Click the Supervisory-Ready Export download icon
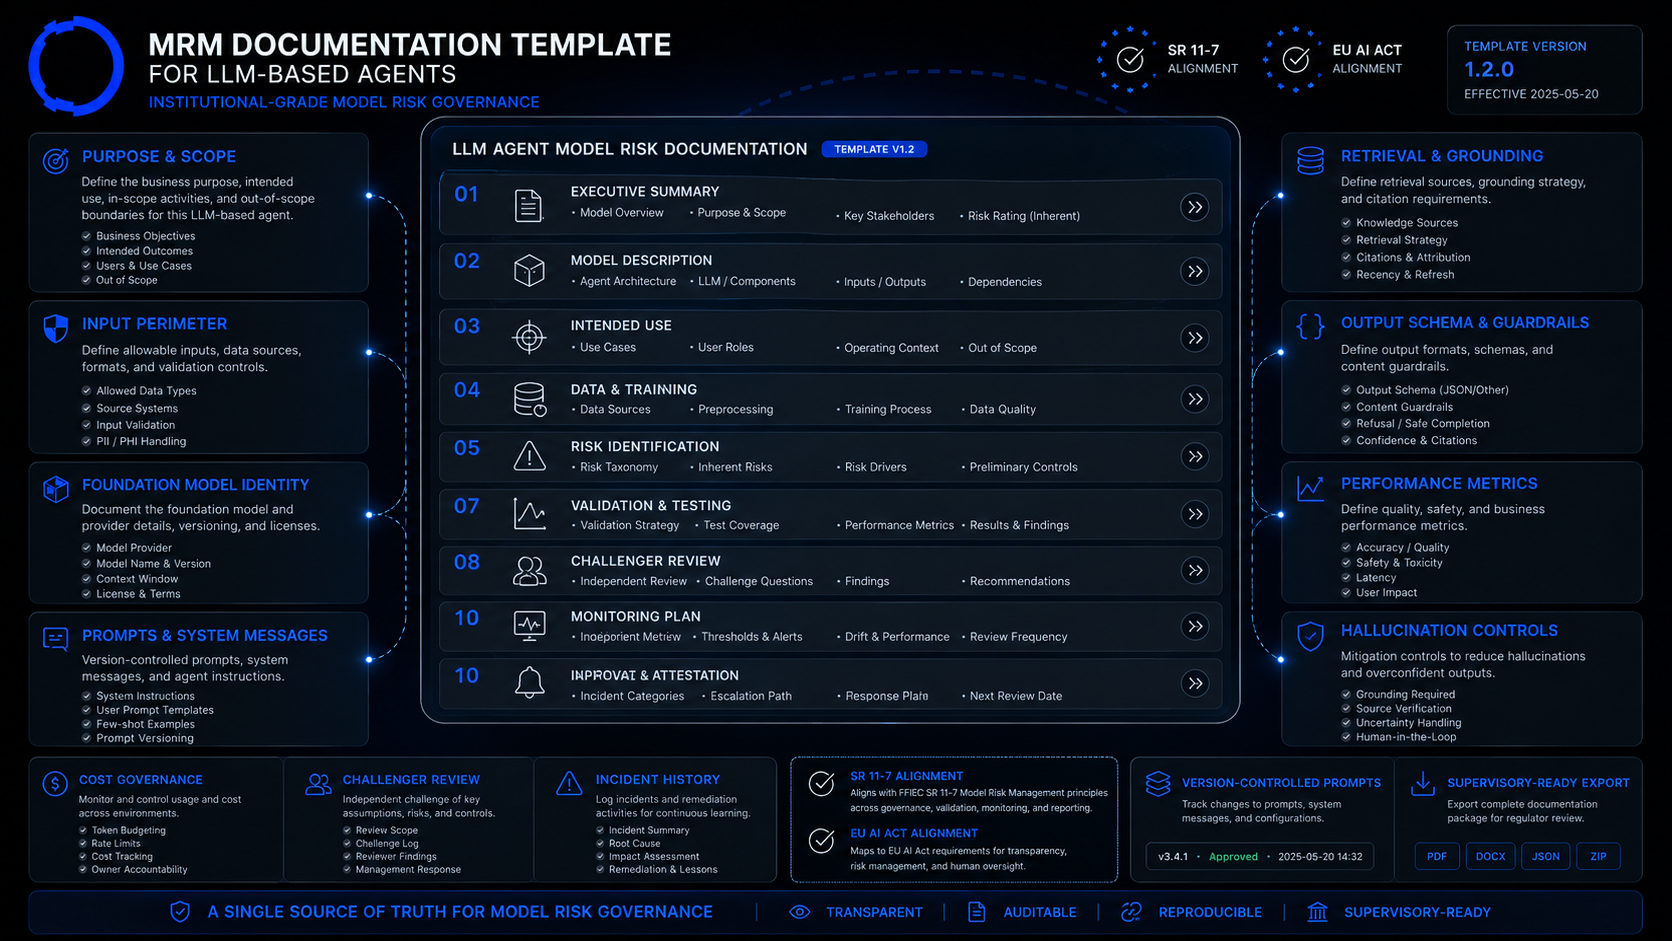 coord(1422,784)
